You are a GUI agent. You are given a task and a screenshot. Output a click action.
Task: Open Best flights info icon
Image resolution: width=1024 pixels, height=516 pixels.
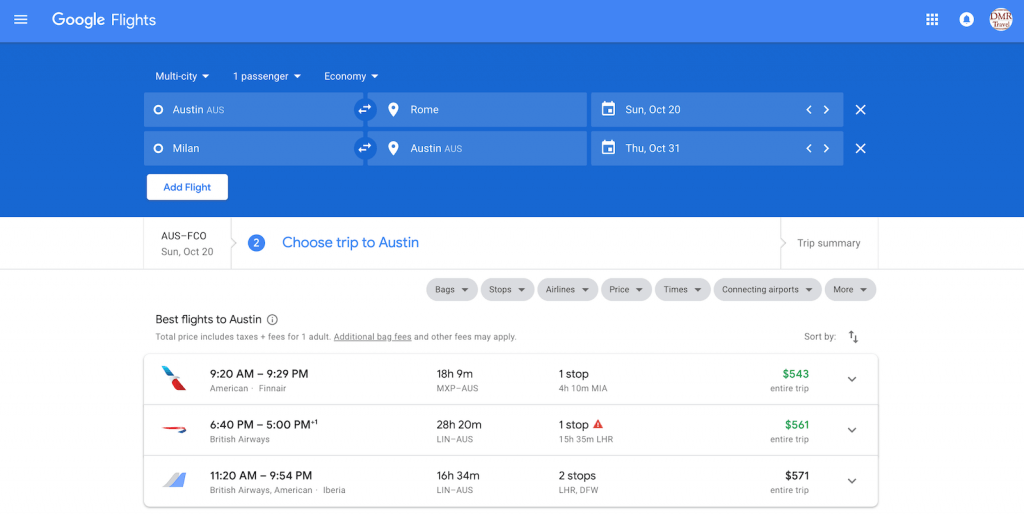pos(272,319)
